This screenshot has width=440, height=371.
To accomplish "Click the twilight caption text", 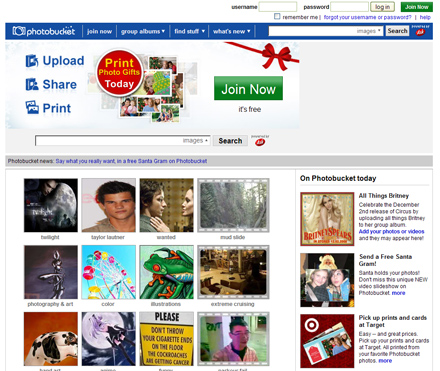I will pyautogui.click(x=50, y=237).
